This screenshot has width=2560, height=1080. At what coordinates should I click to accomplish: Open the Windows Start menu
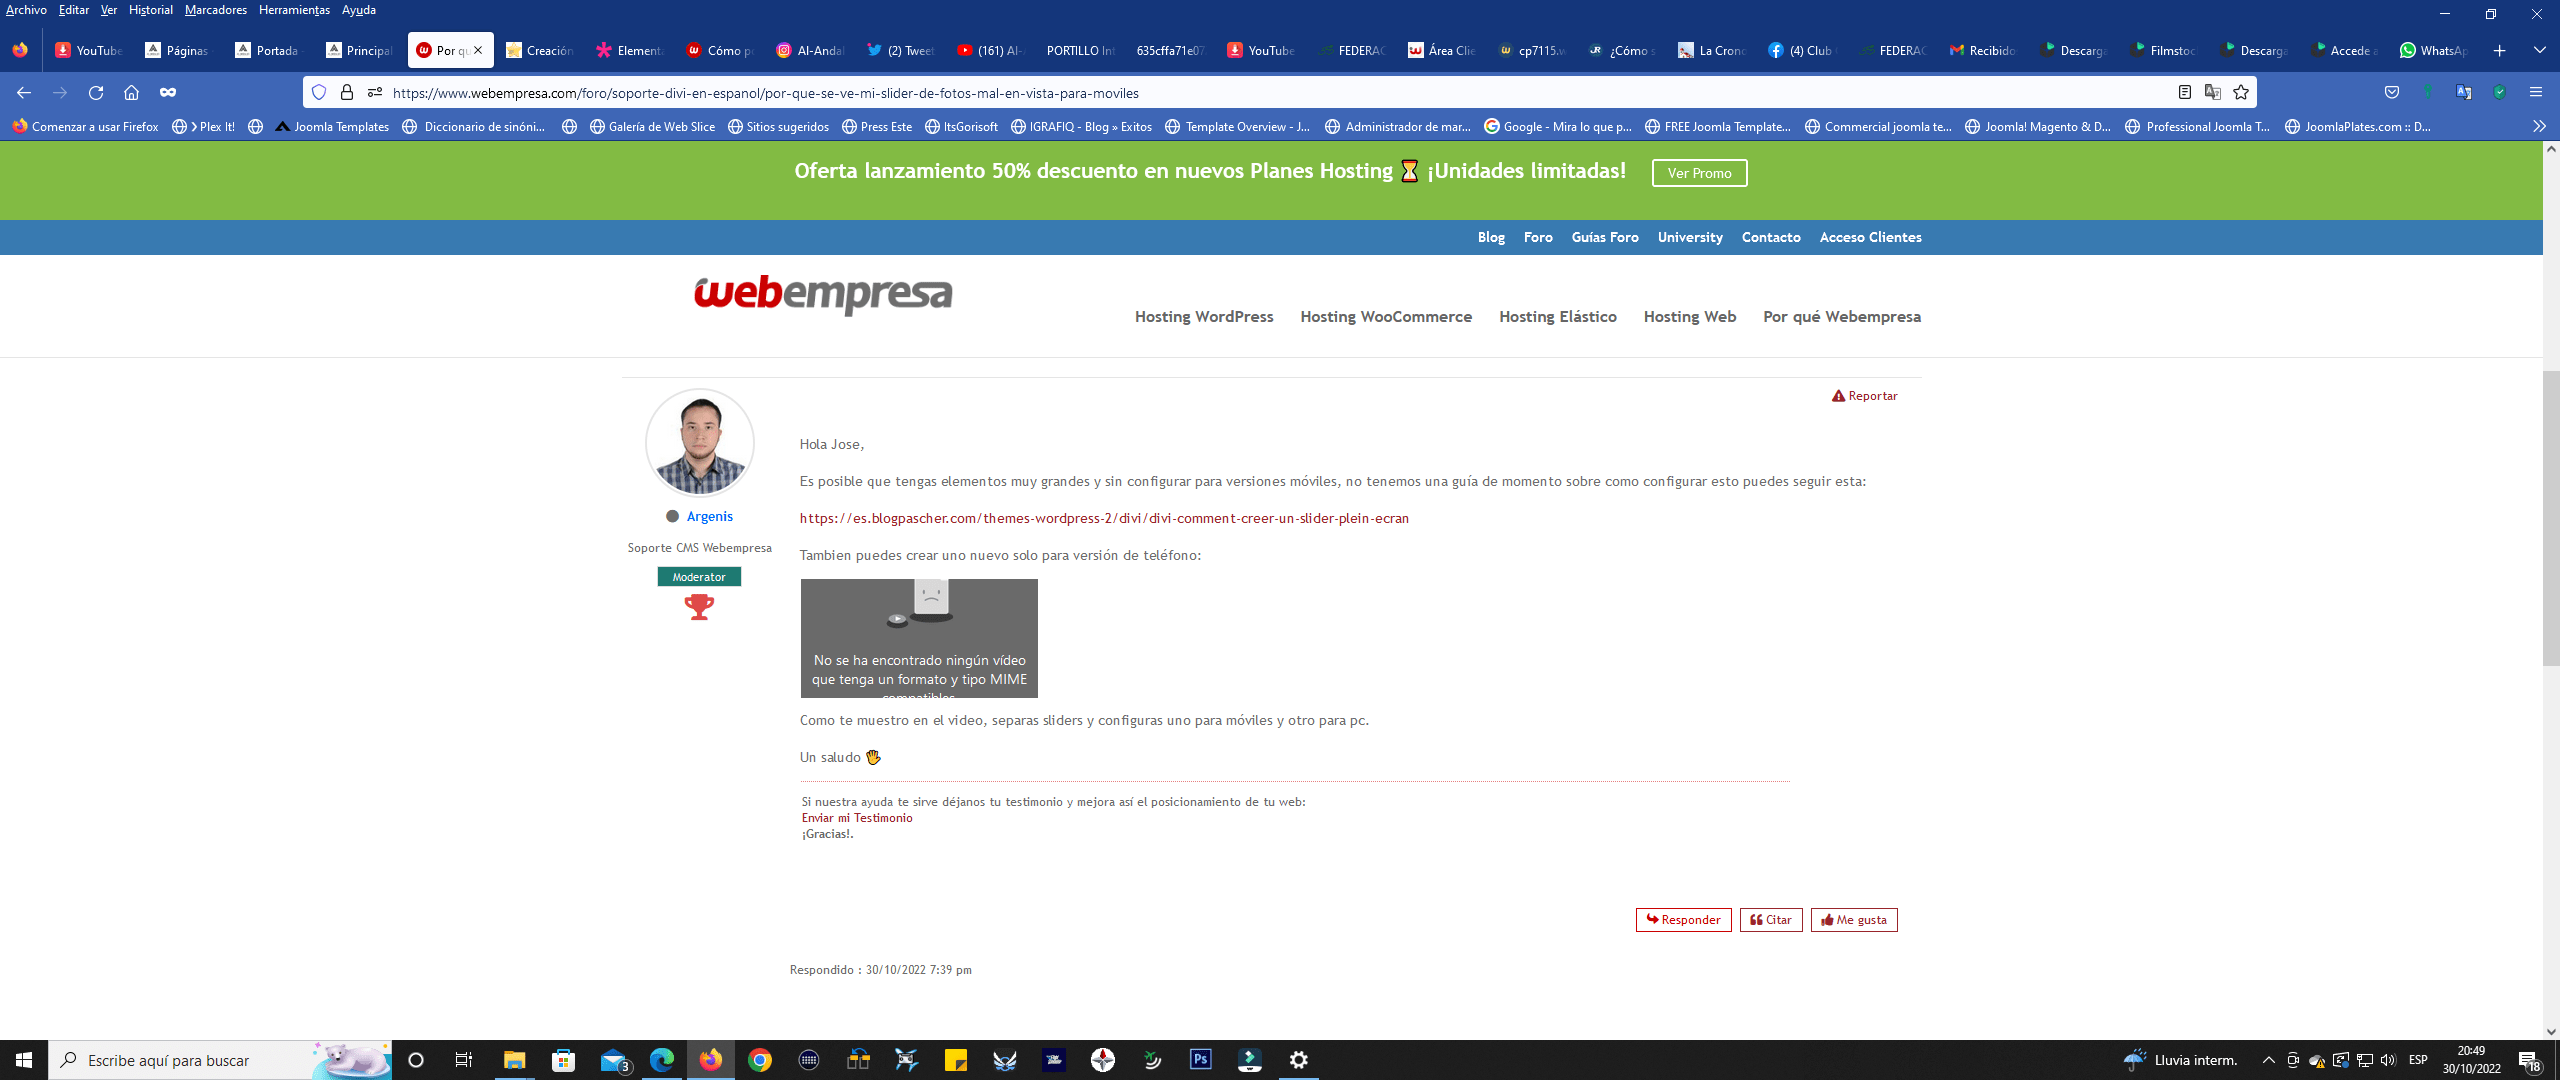(x=24, y=1060)
